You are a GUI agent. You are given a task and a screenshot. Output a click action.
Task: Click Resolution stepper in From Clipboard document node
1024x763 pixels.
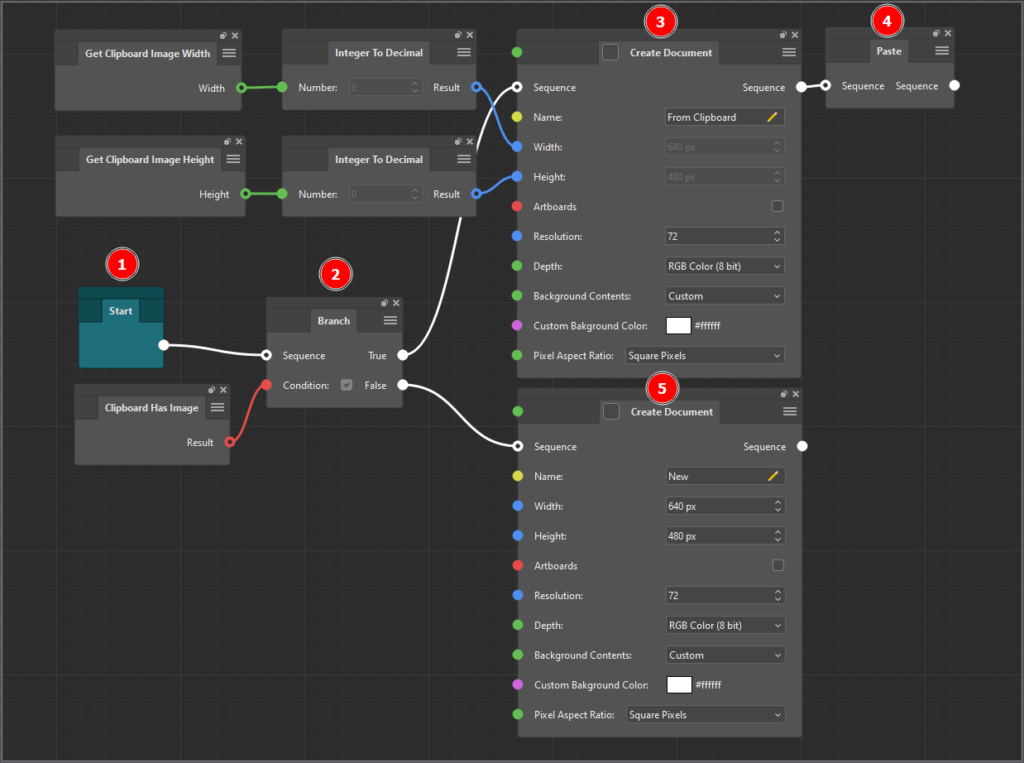point(777,236)
